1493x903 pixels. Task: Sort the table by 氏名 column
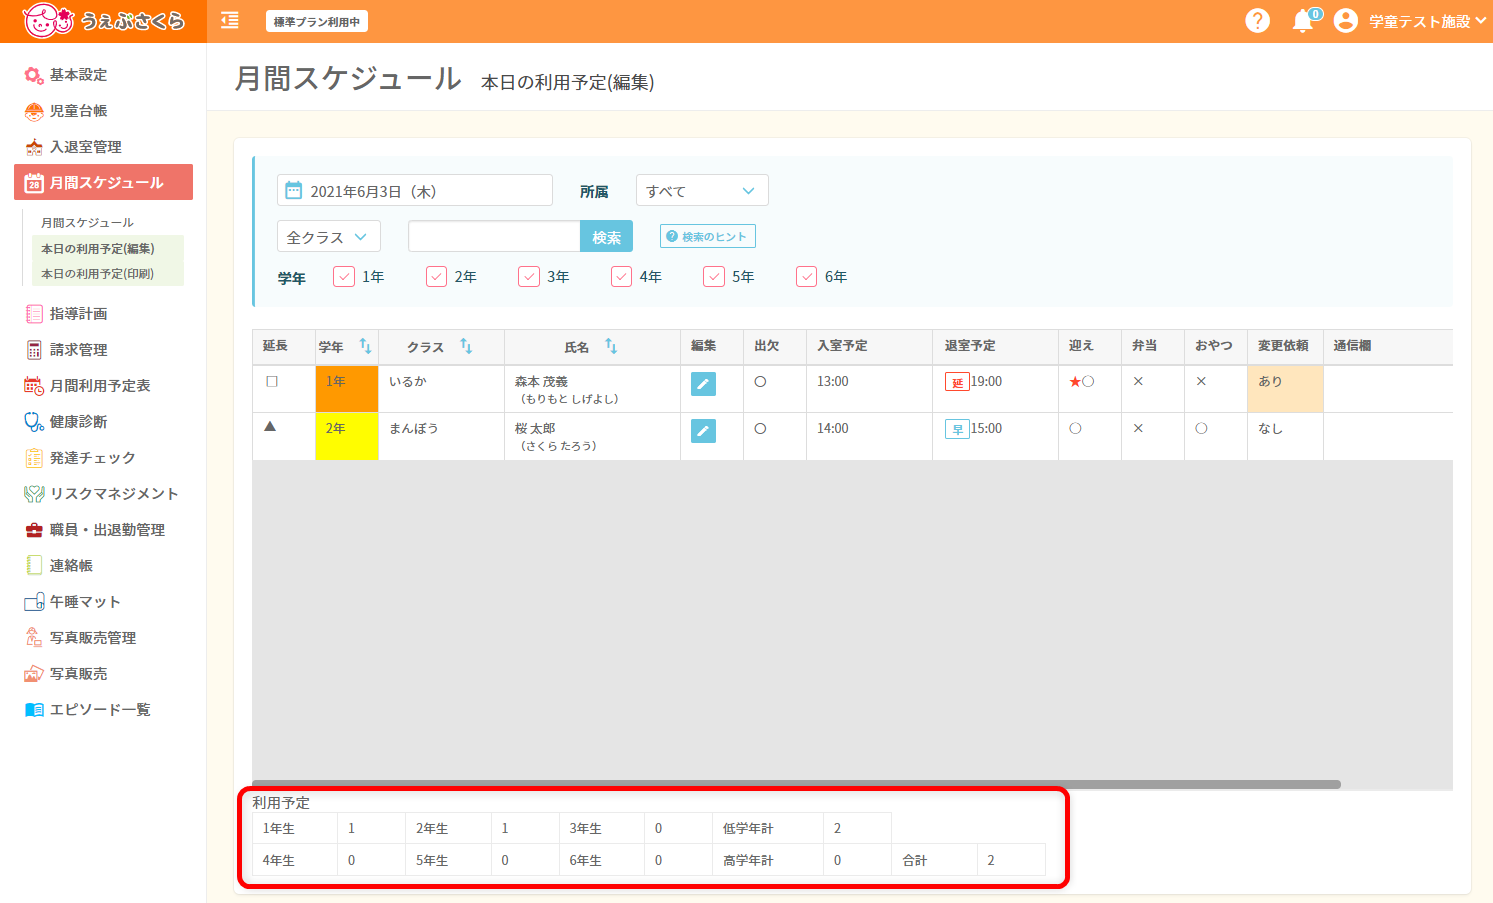tap(611, 346)
